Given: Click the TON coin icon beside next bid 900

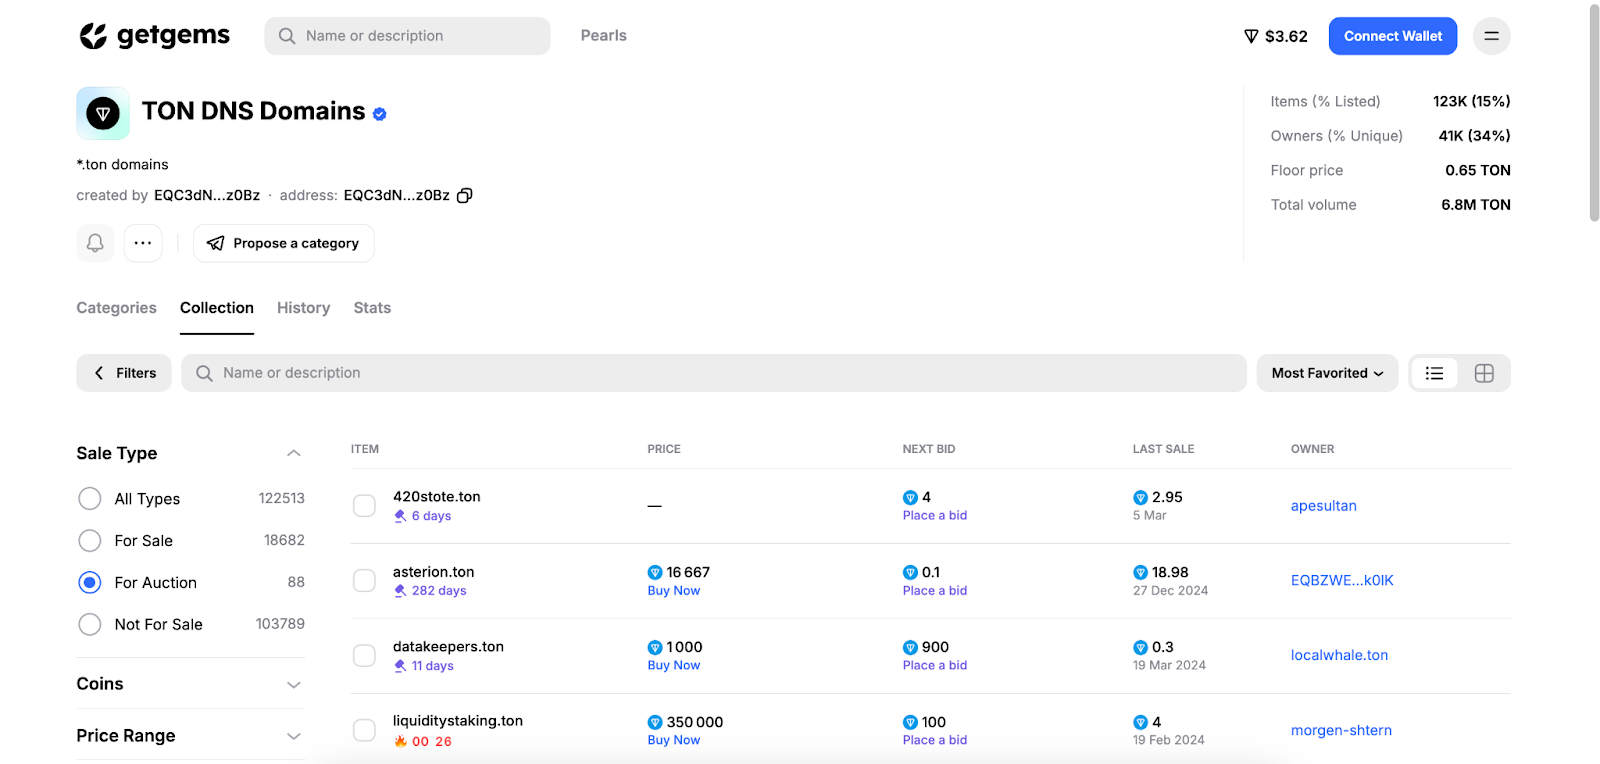Looking at the screenshot, I should coord(910,647).
